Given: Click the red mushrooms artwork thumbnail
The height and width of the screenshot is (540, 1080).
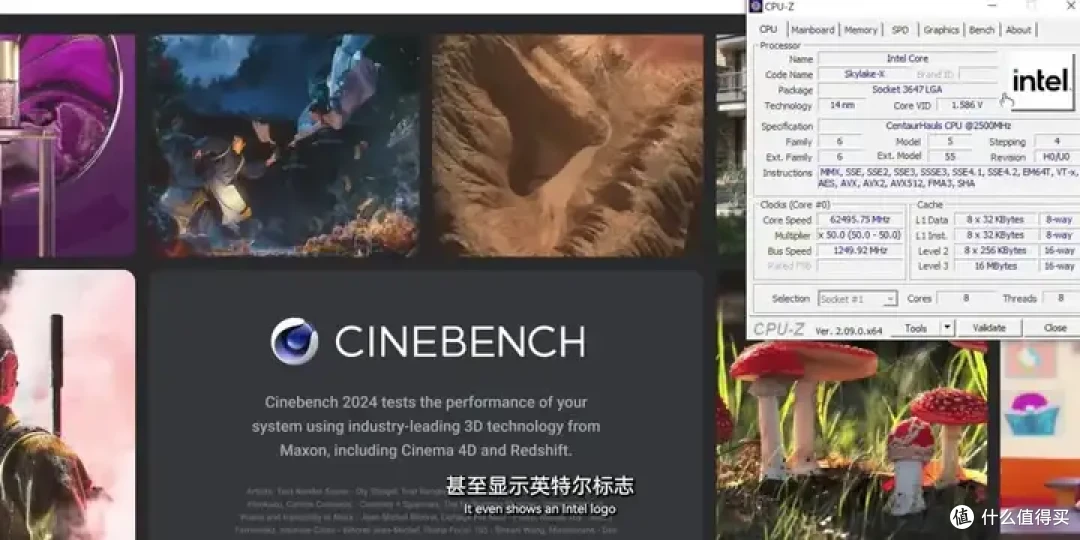Looking at the screenshot, I should (x=852, y=441).
